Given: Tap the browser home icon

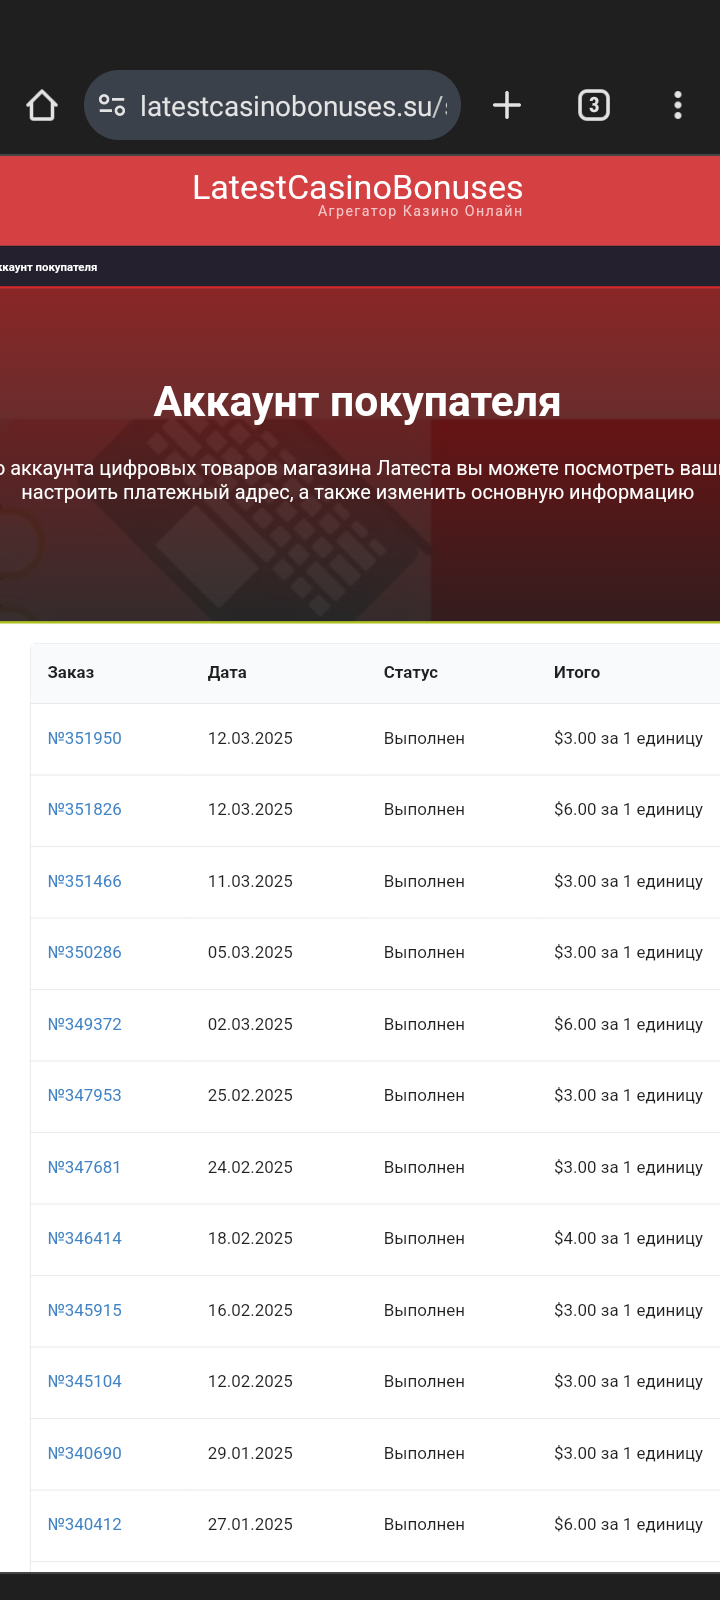Looking at the screenshot, I should point(42,105).
